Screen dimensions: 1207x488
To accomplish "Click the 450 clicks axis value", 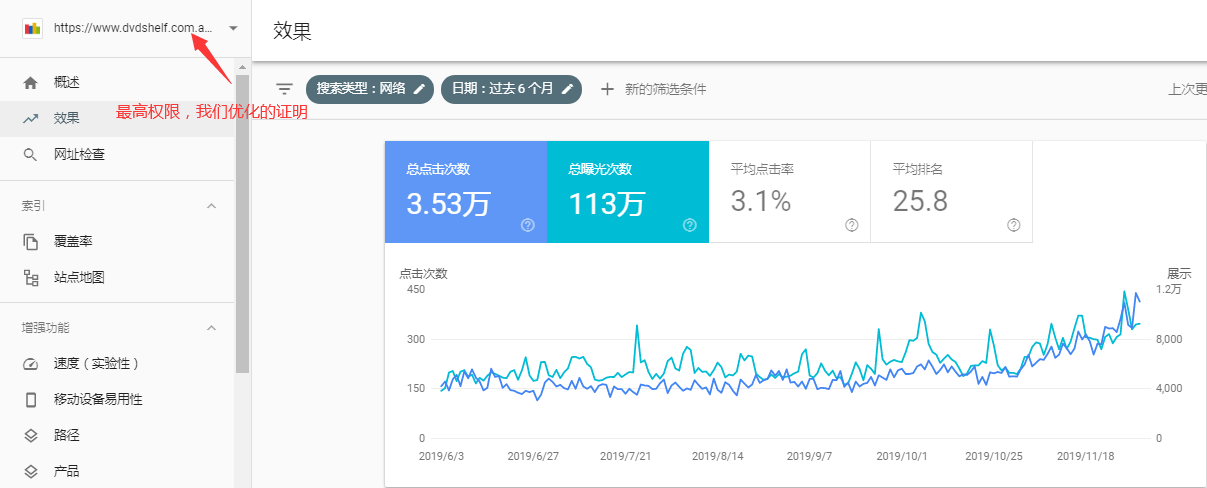I will [415, 290].
